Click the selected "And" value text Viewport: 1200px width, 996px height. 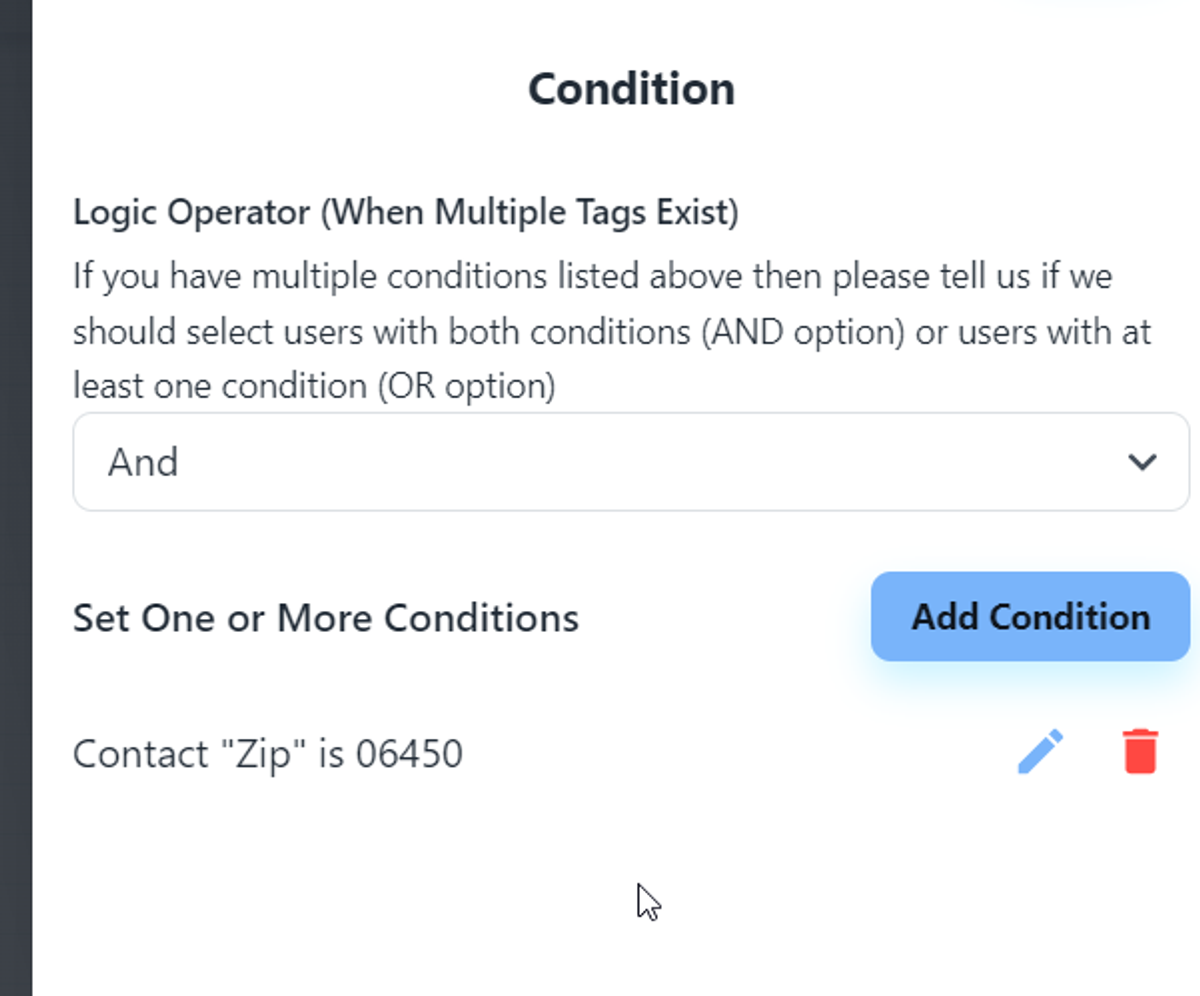pyautogui.click(x=143, y=462)
